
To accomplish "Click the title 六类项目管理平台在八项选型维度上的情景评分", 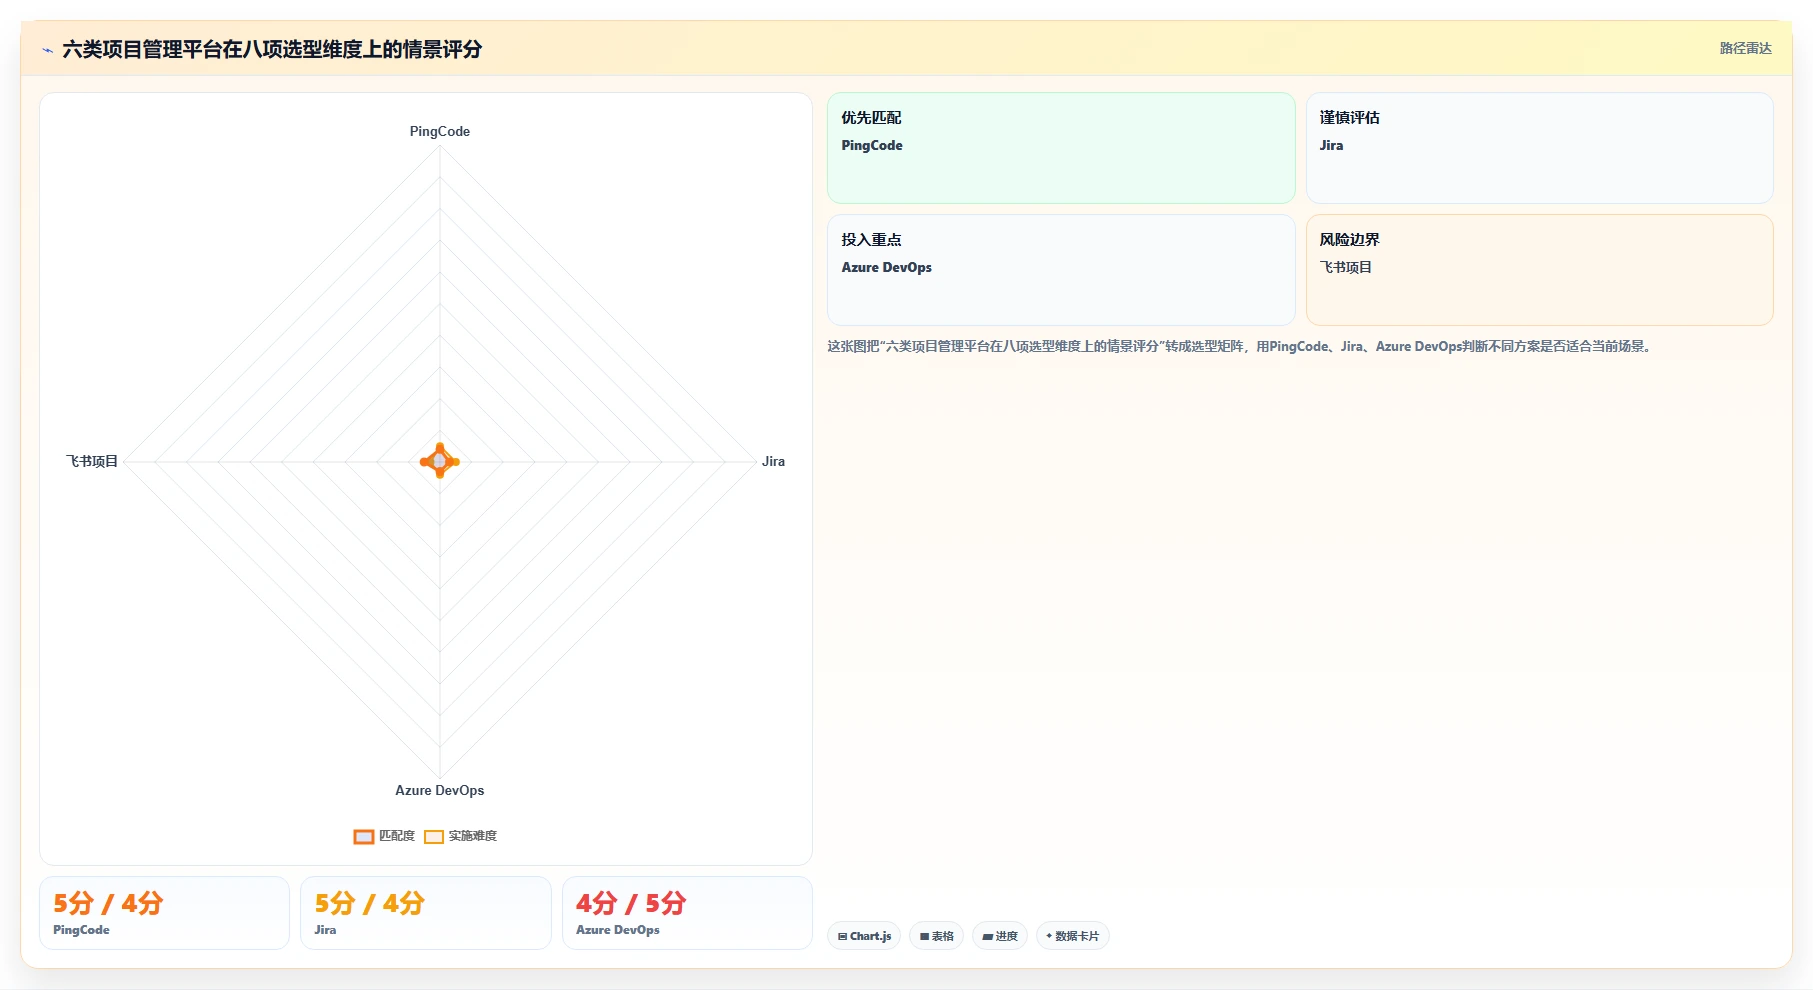I will pos(272,49).
